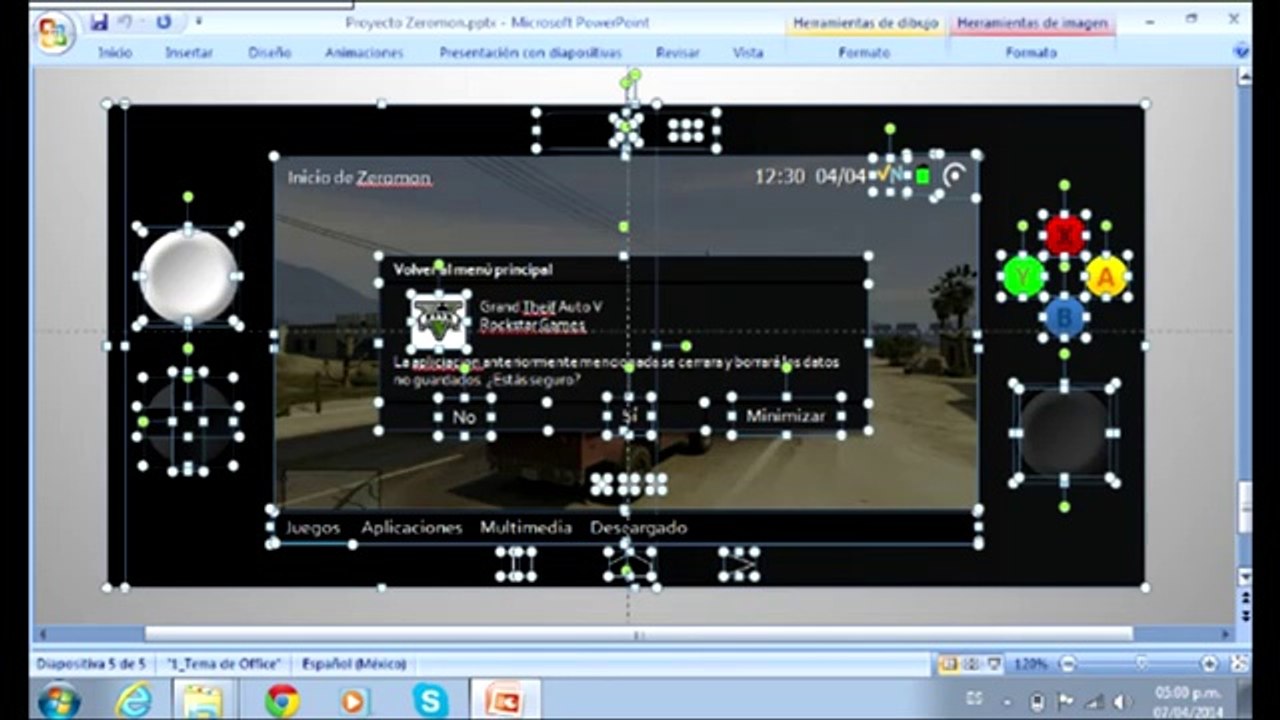Switch to slide sorter view
The width and height of the screenshot is (1280, 720).
coord(970,664)
